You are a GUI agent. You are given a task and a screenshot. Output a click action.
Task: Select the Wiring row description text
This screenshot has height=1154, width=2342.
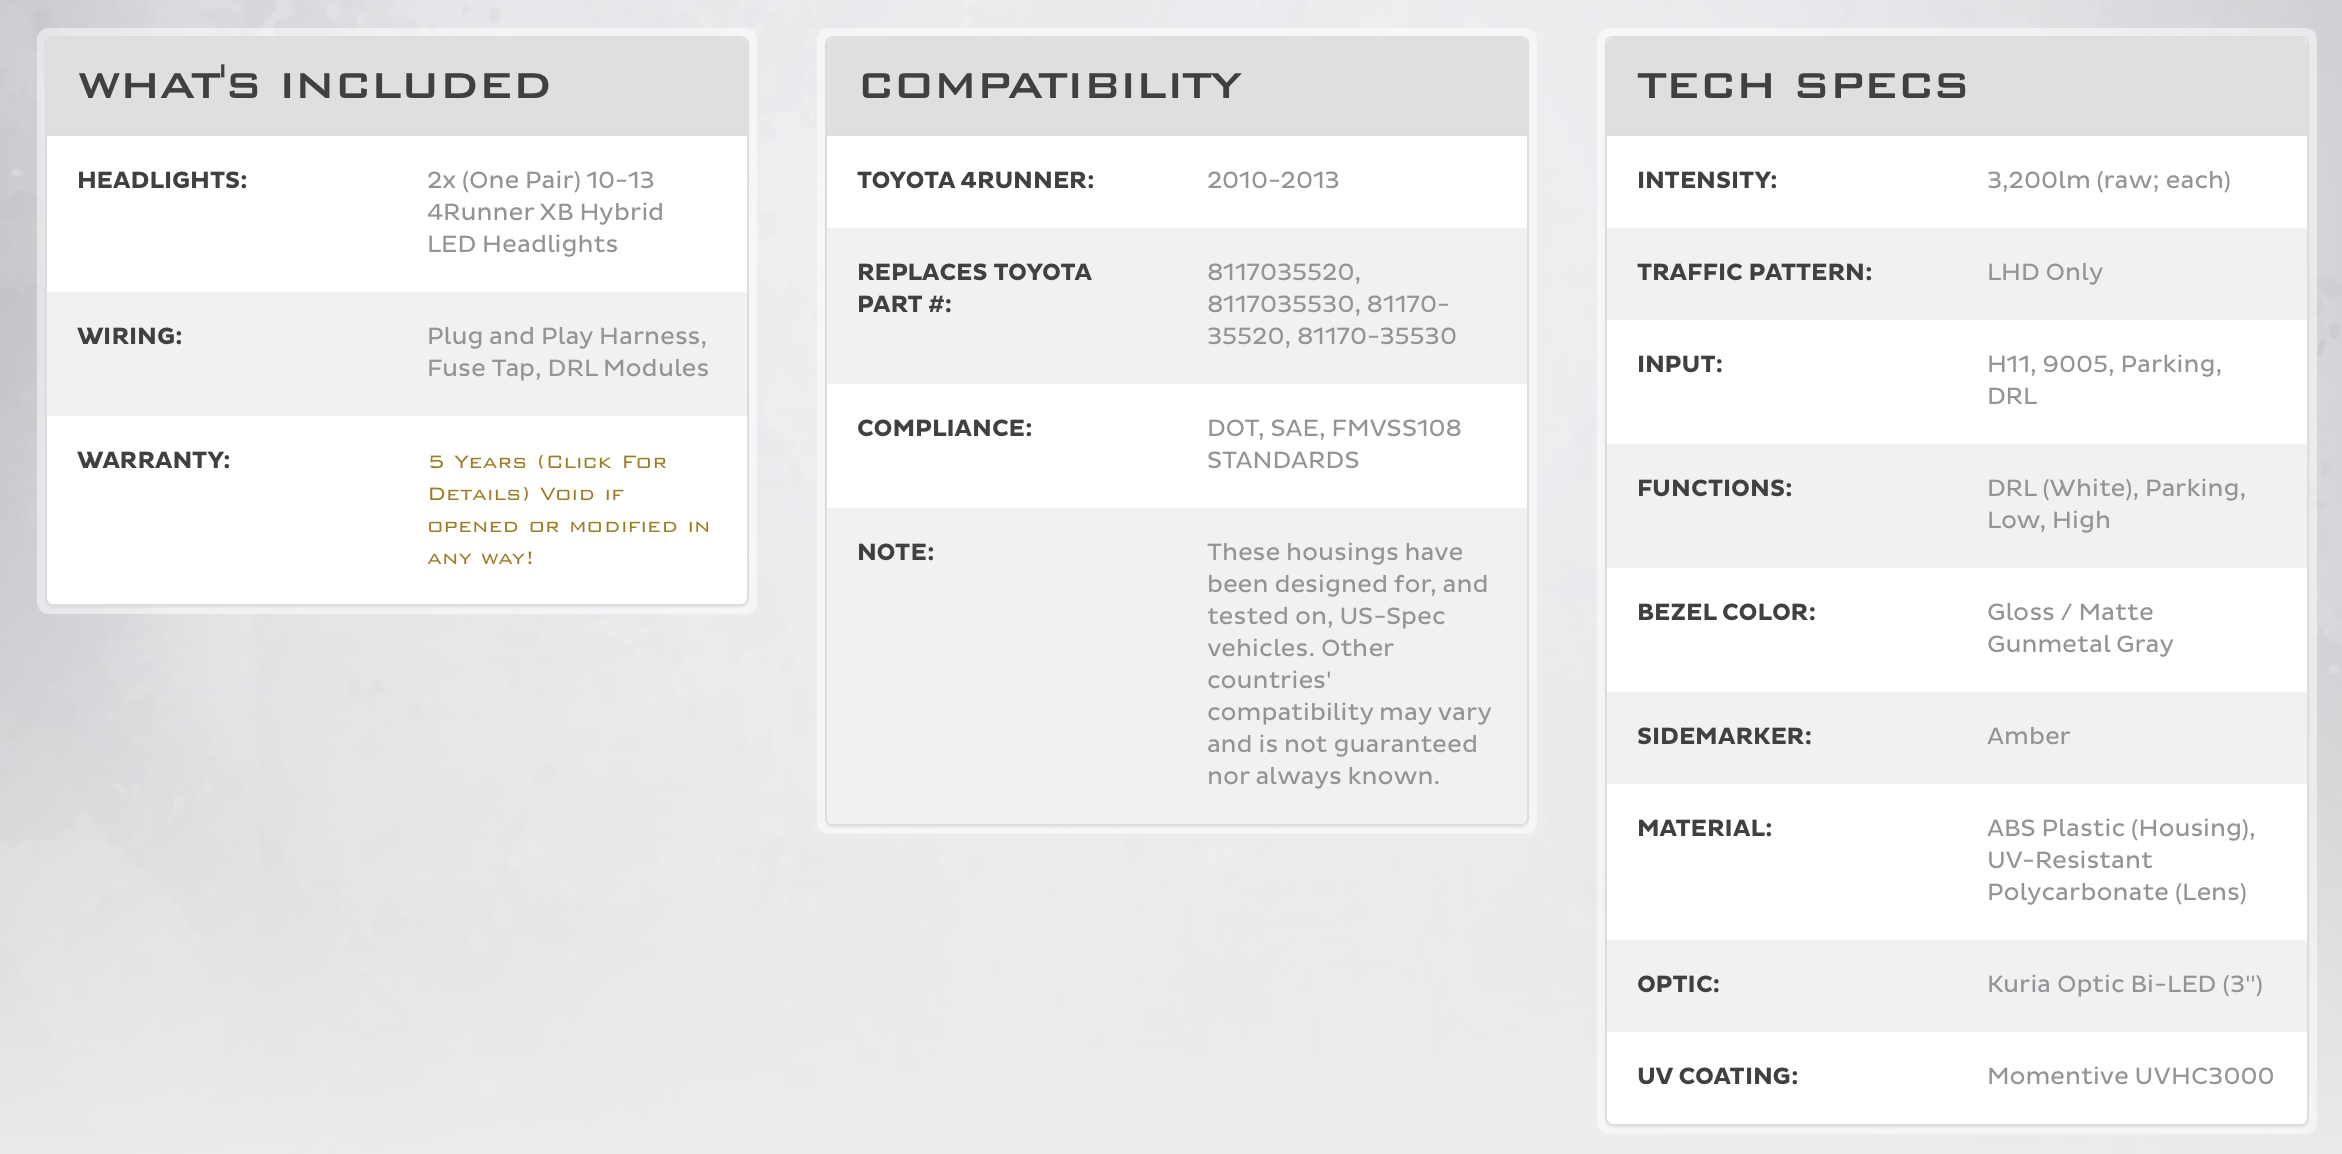567,352
